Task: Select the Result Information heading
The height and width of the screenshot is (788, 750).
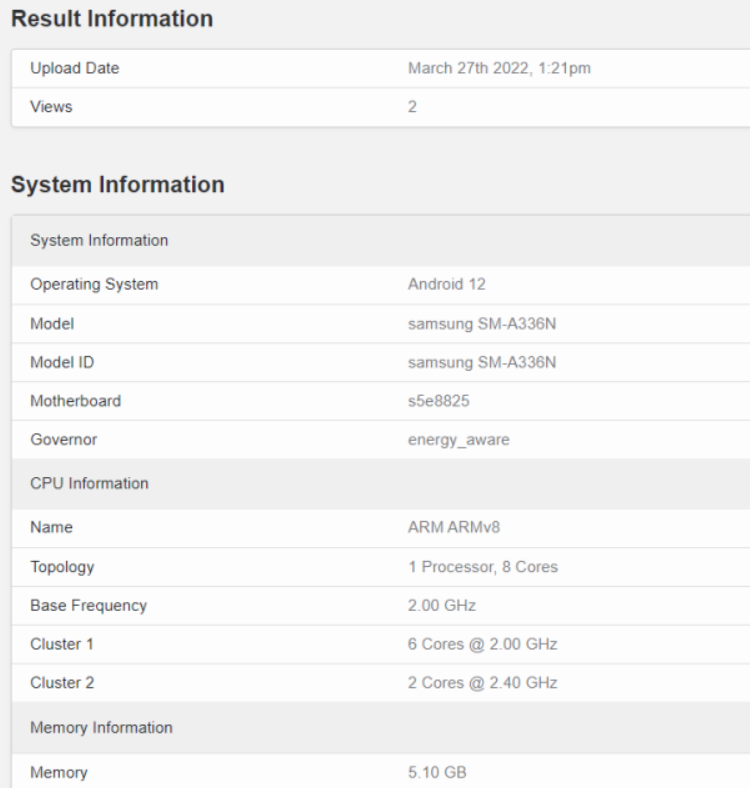Action: (112, 19)
